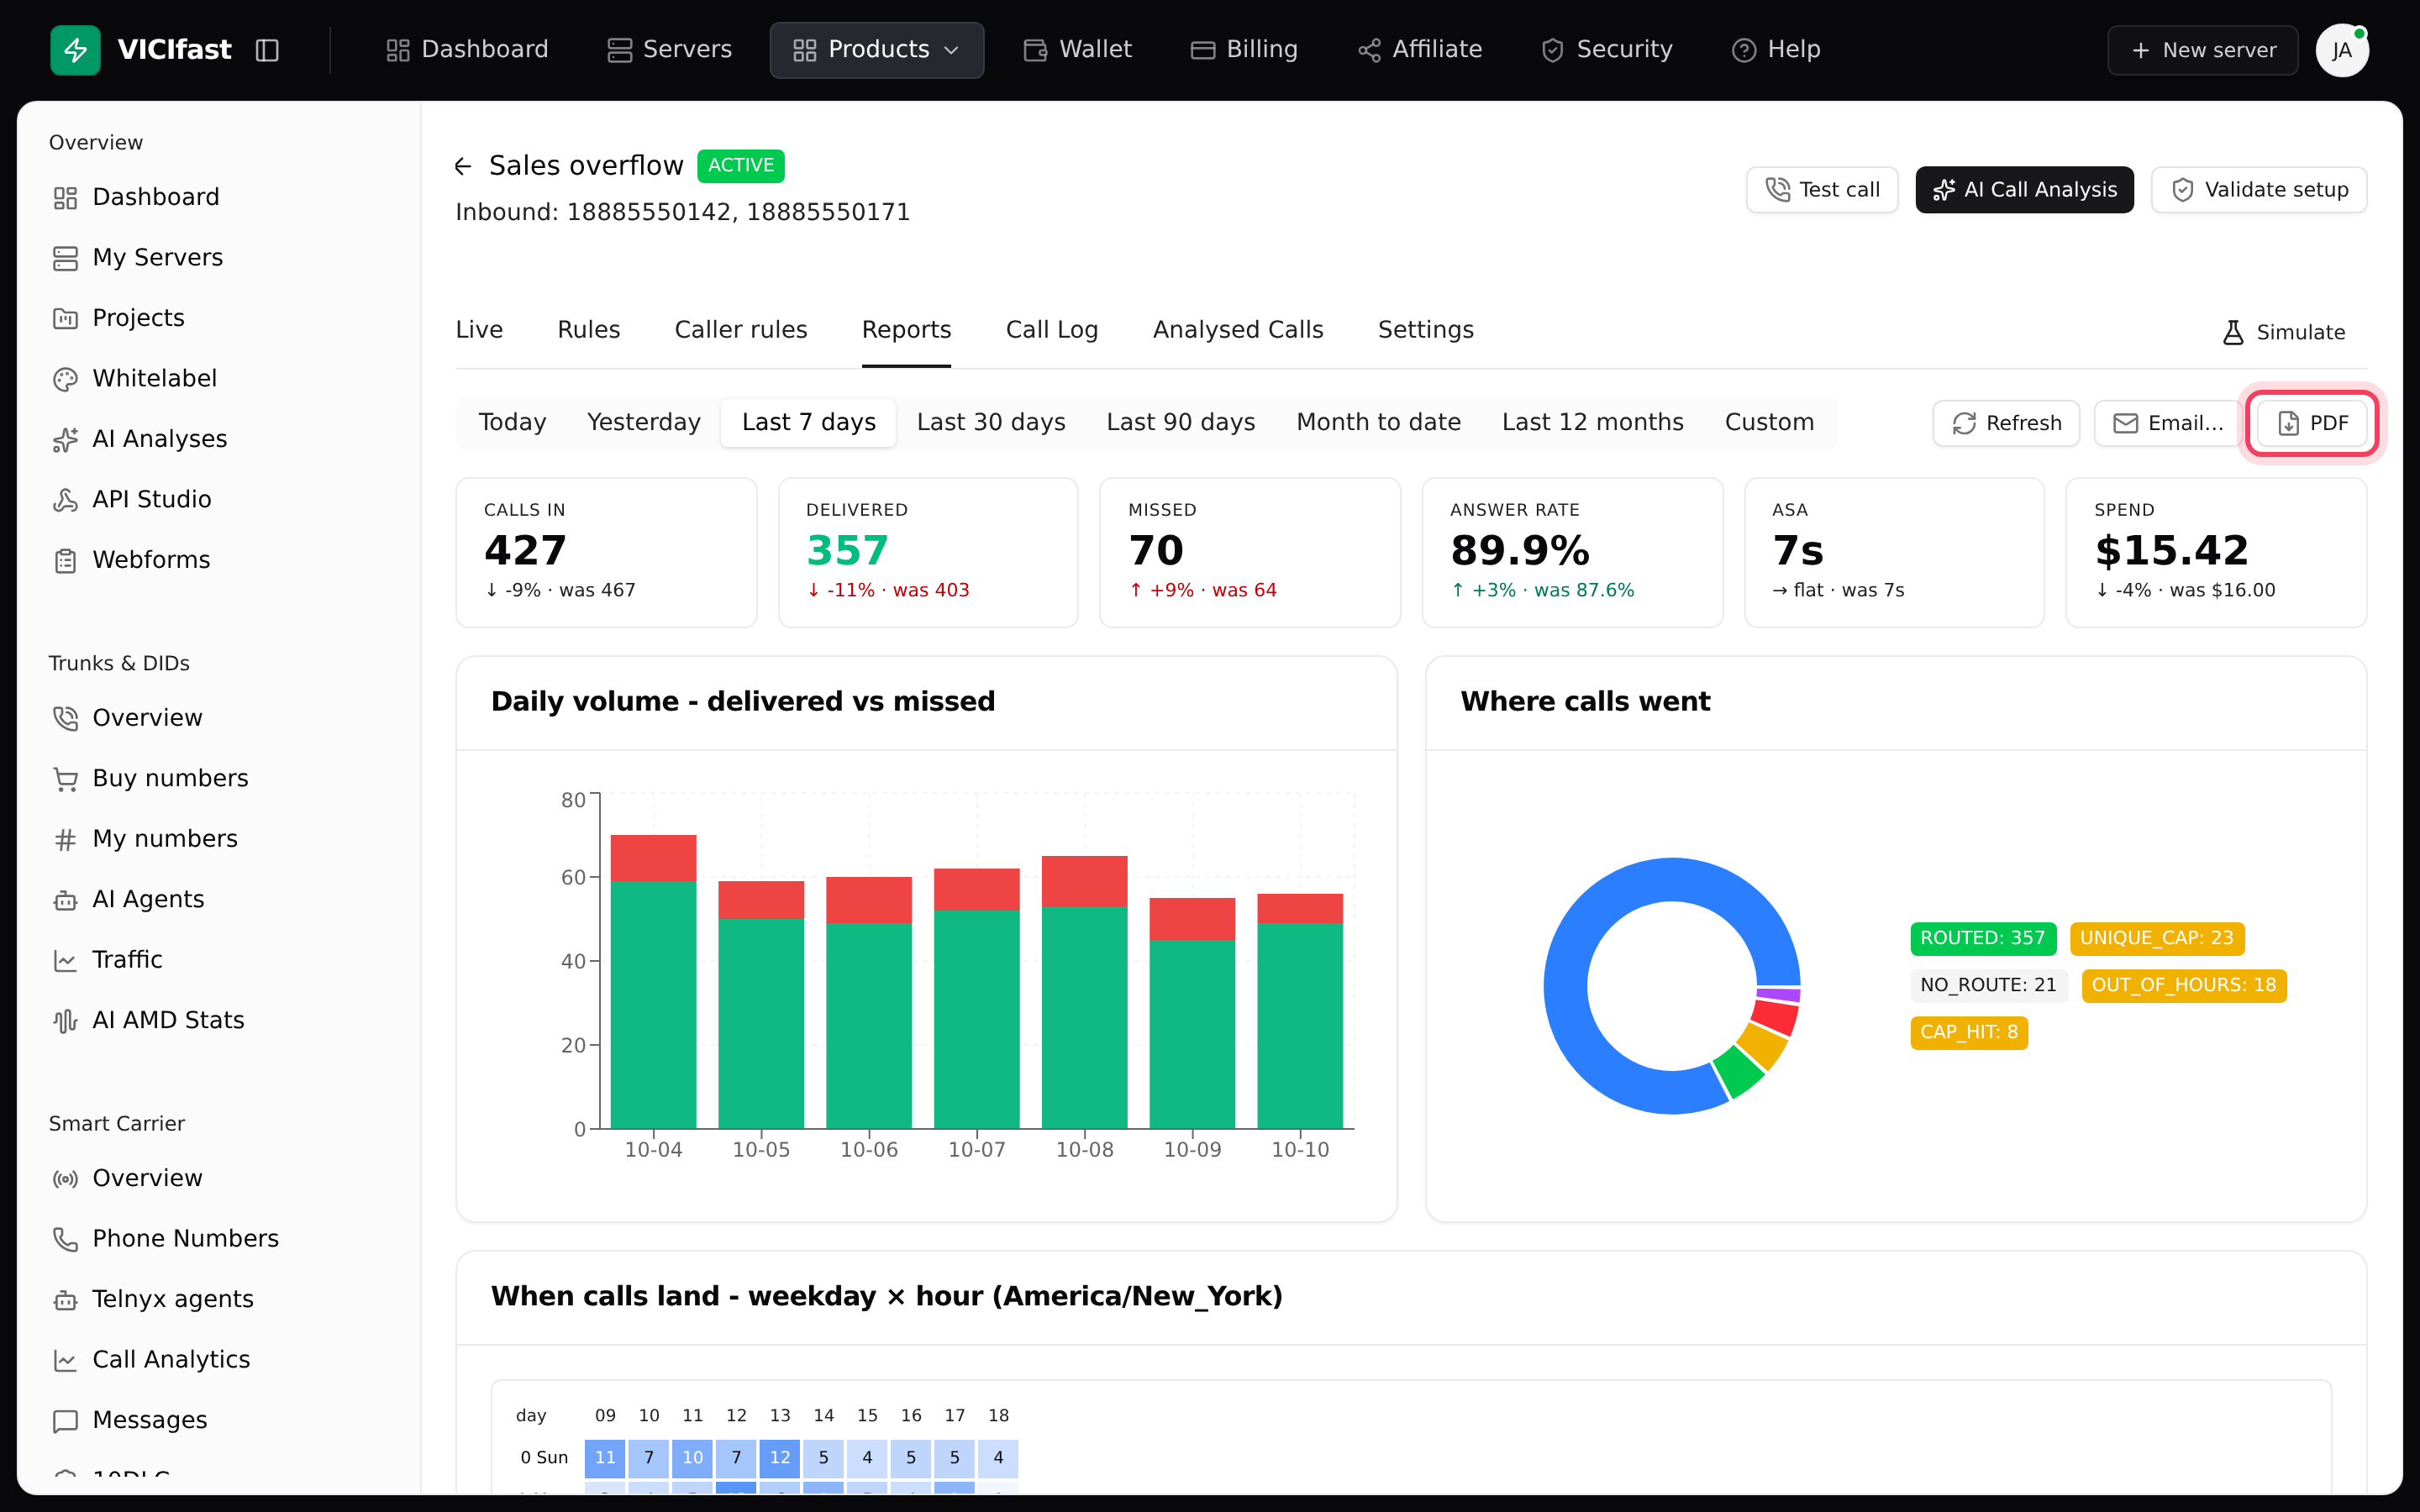
Task: Select the Custom date range
Action: [x=1769, y=422]
